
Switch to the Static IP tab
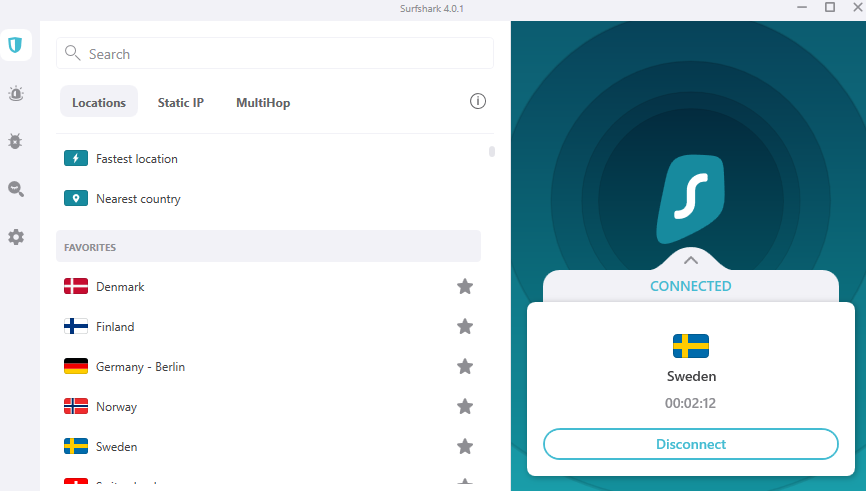[x=181, y=103]
